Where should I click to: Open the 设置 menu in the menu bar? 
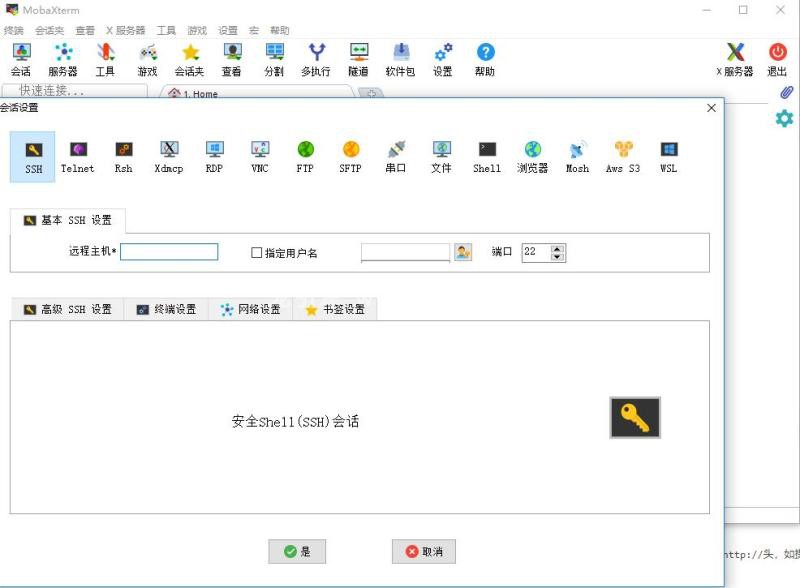pos(228,31)
